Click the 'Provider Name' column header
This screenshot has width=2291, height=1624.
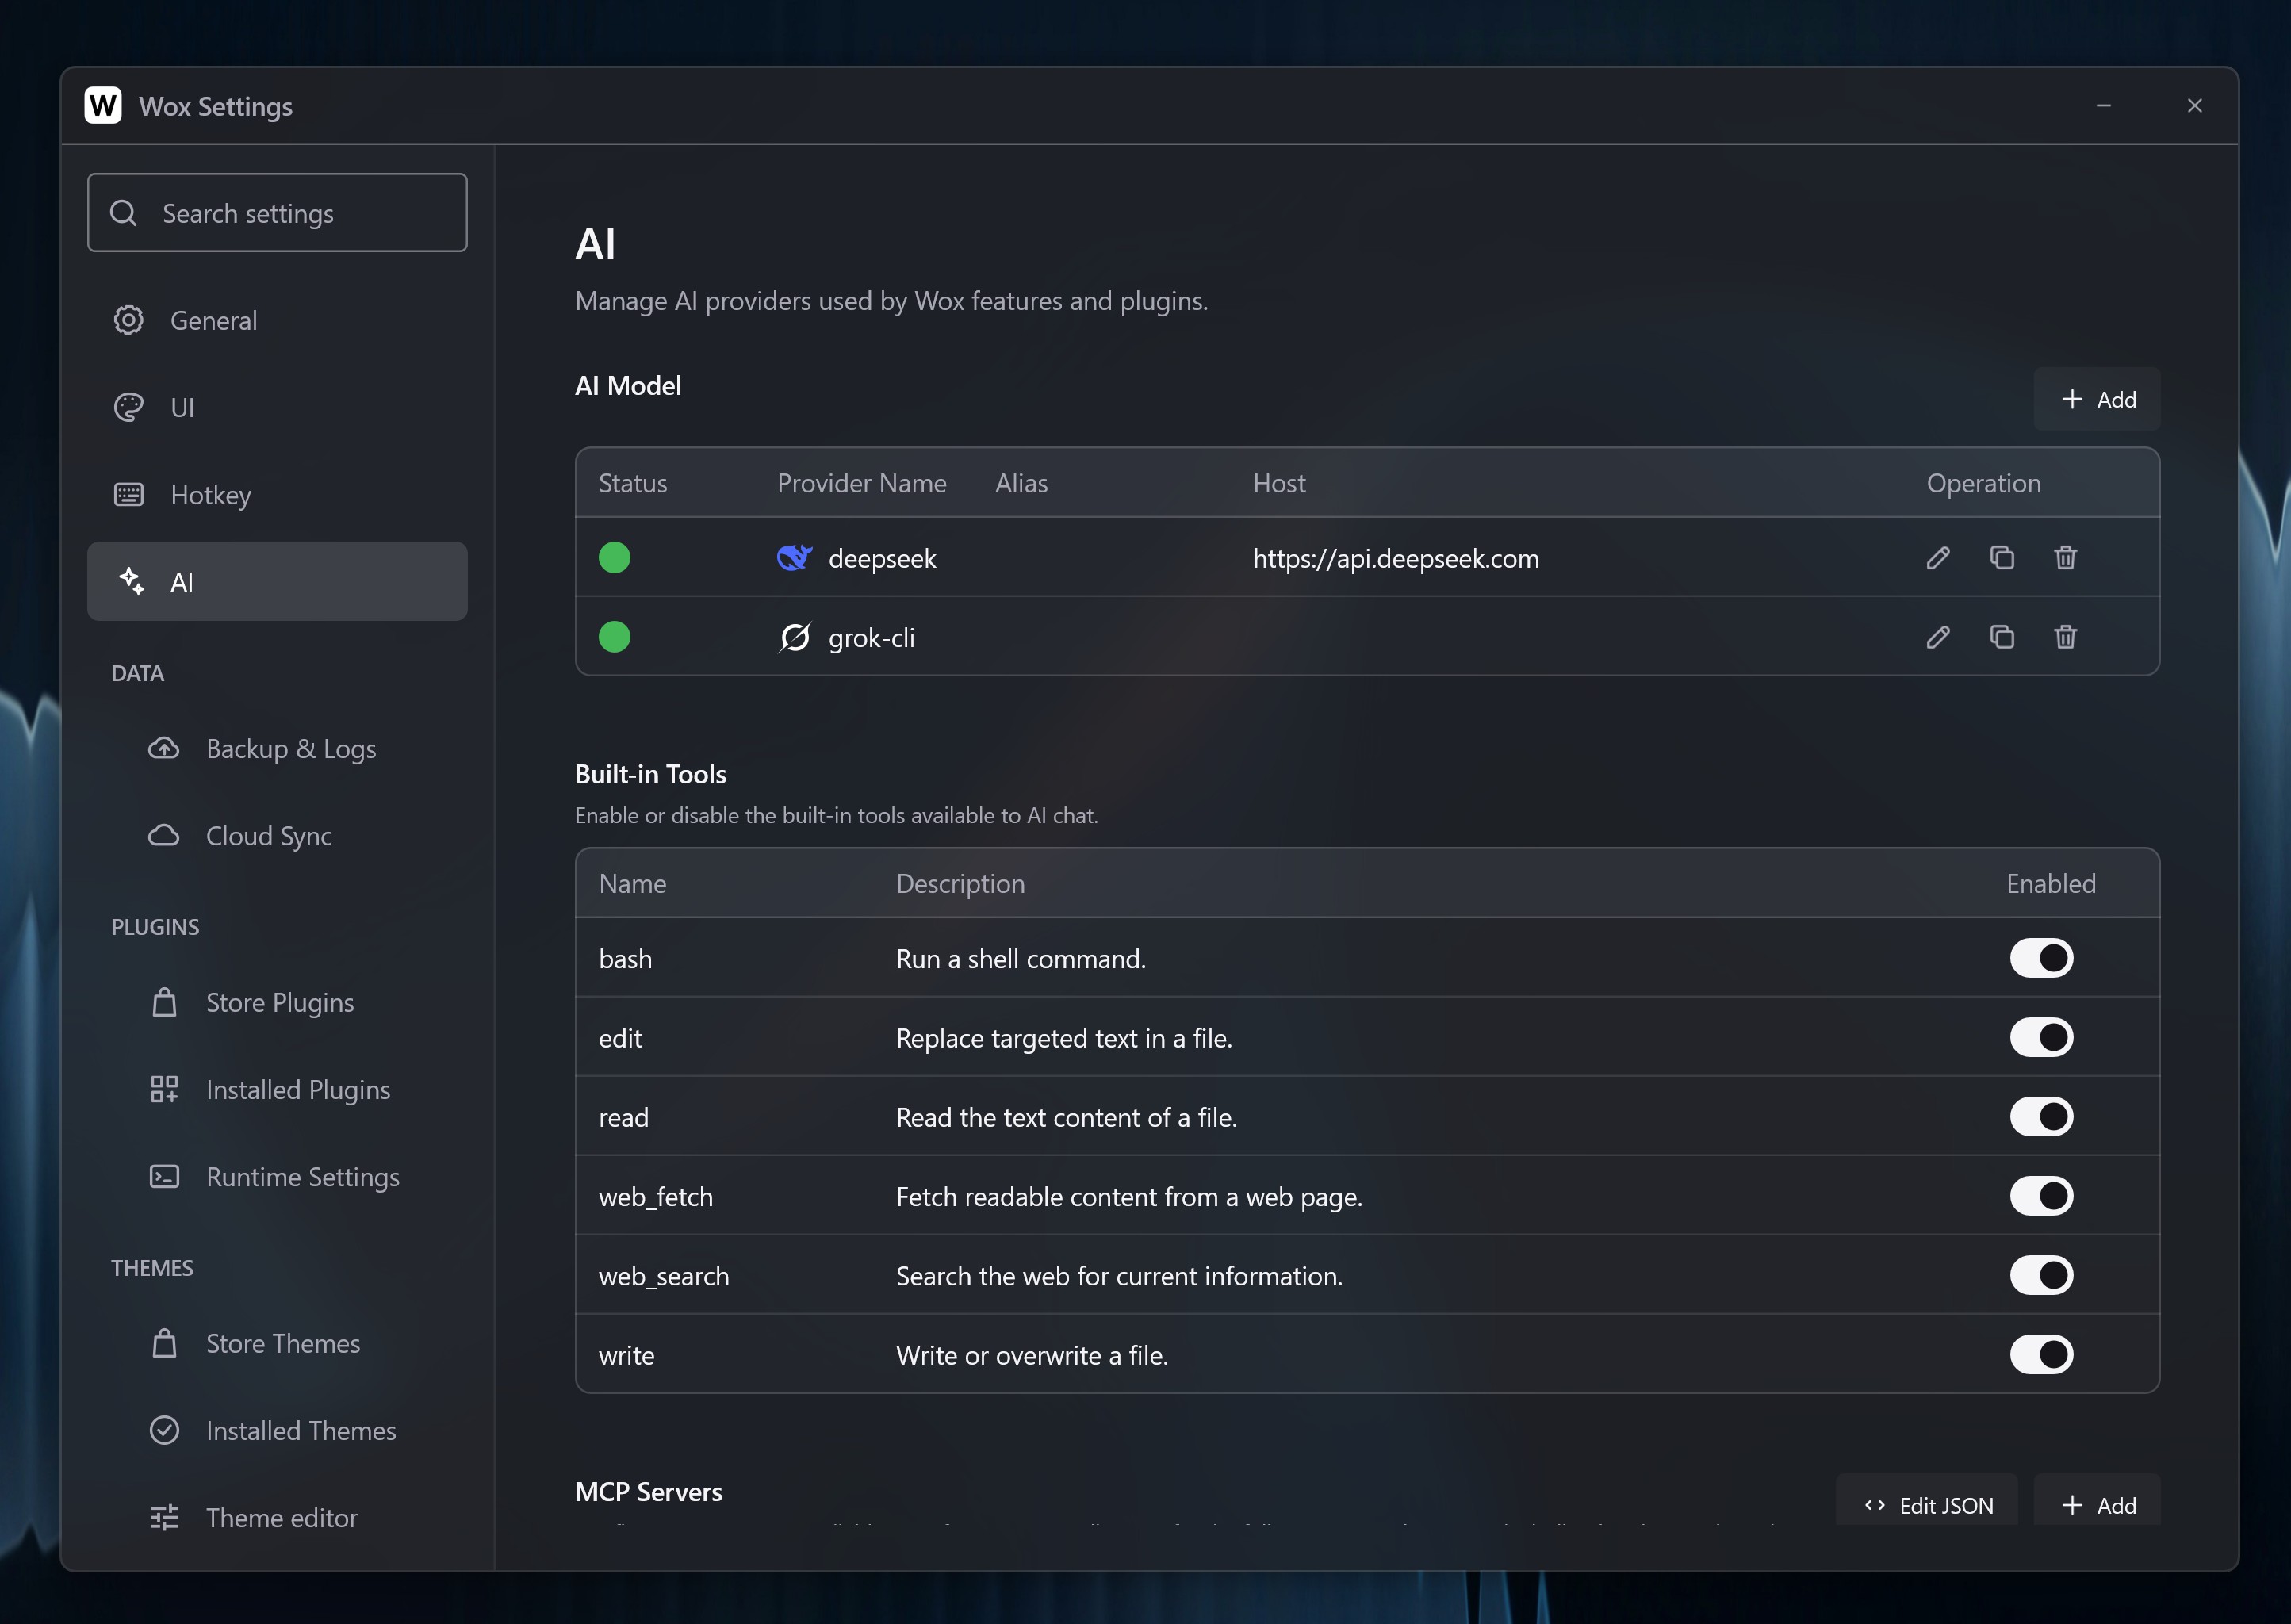[861, 483]
